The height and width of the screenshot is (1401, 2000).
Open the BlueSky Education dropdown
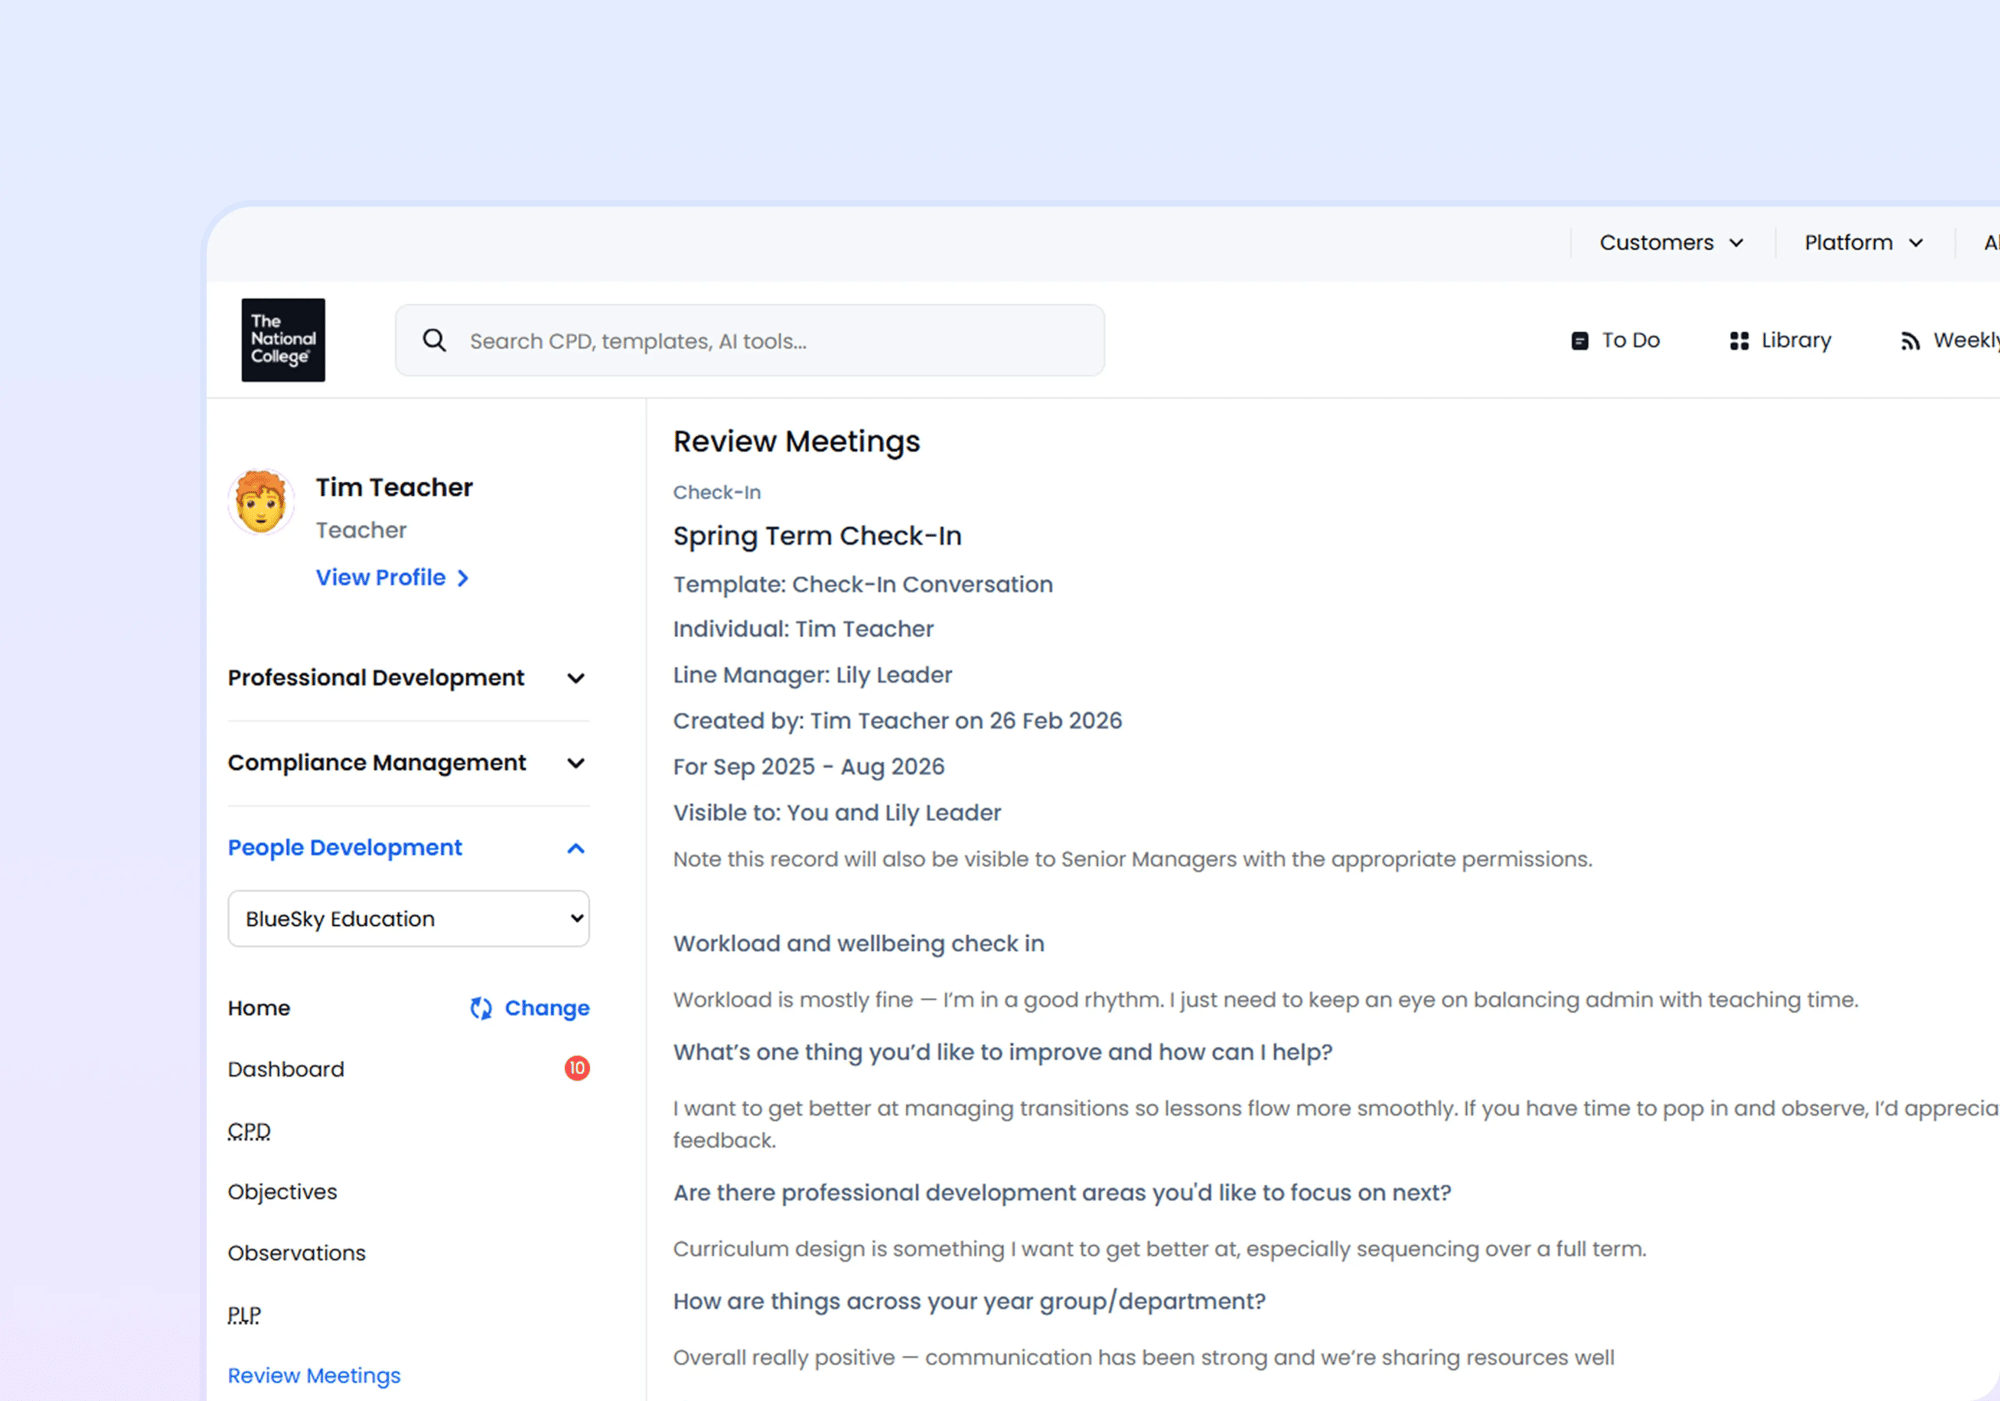tap(408, 918)
